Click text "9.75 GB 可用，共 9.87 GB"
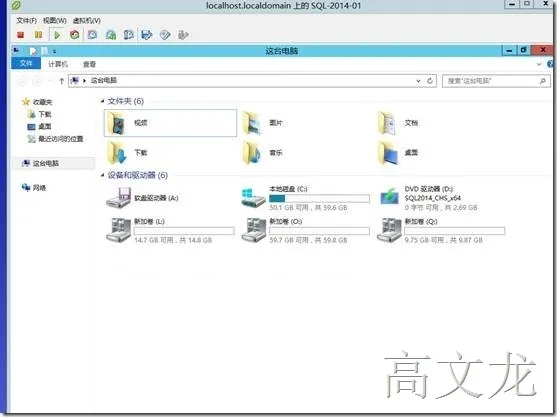The image size is (557, 417). (444, 240)
